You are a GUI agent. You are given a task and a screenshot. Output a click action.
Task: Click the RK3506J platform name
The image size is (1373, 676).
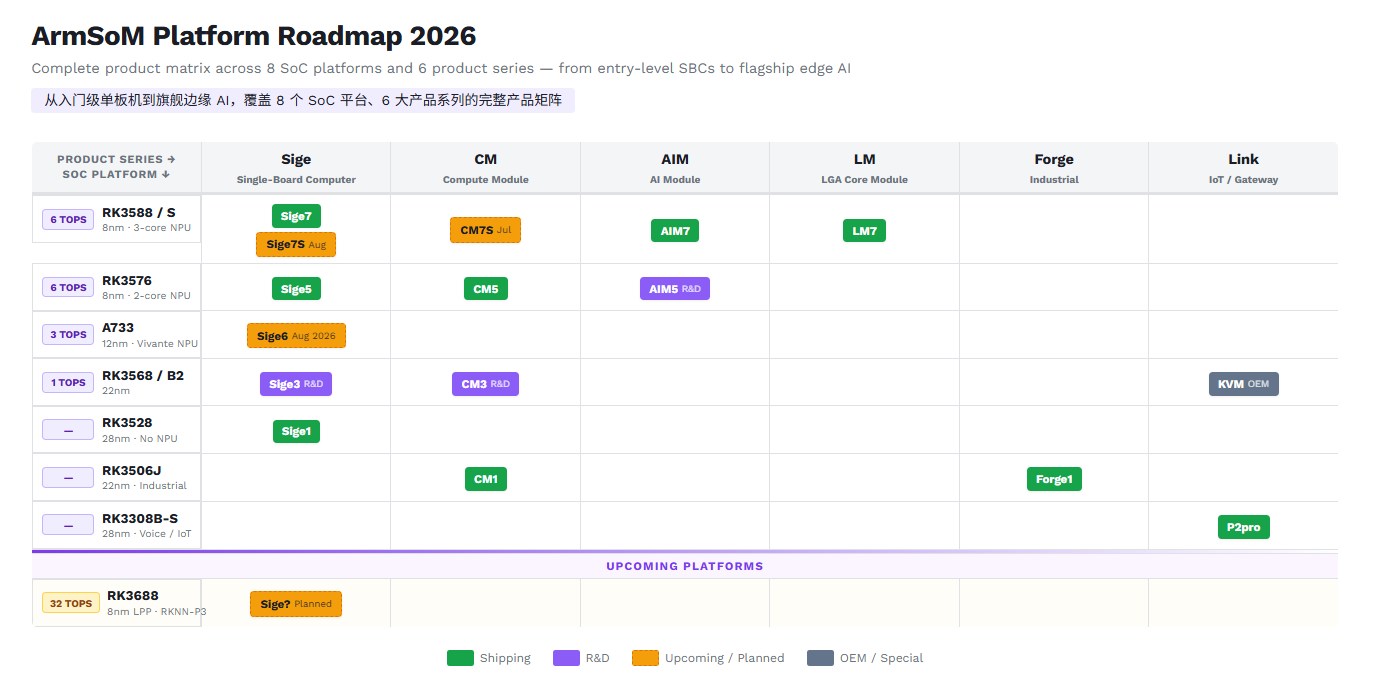130,471
